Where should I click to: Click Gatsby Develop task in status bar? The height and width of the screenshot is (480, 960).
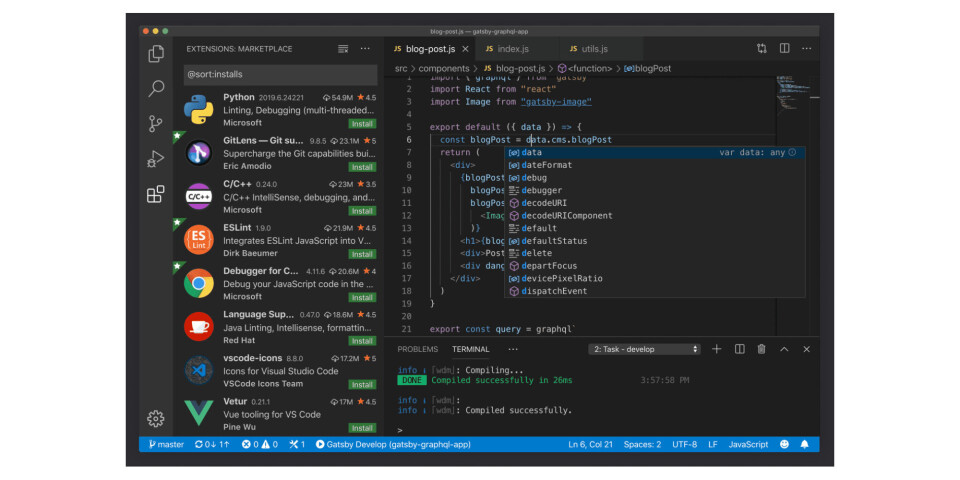pos(393,444)
